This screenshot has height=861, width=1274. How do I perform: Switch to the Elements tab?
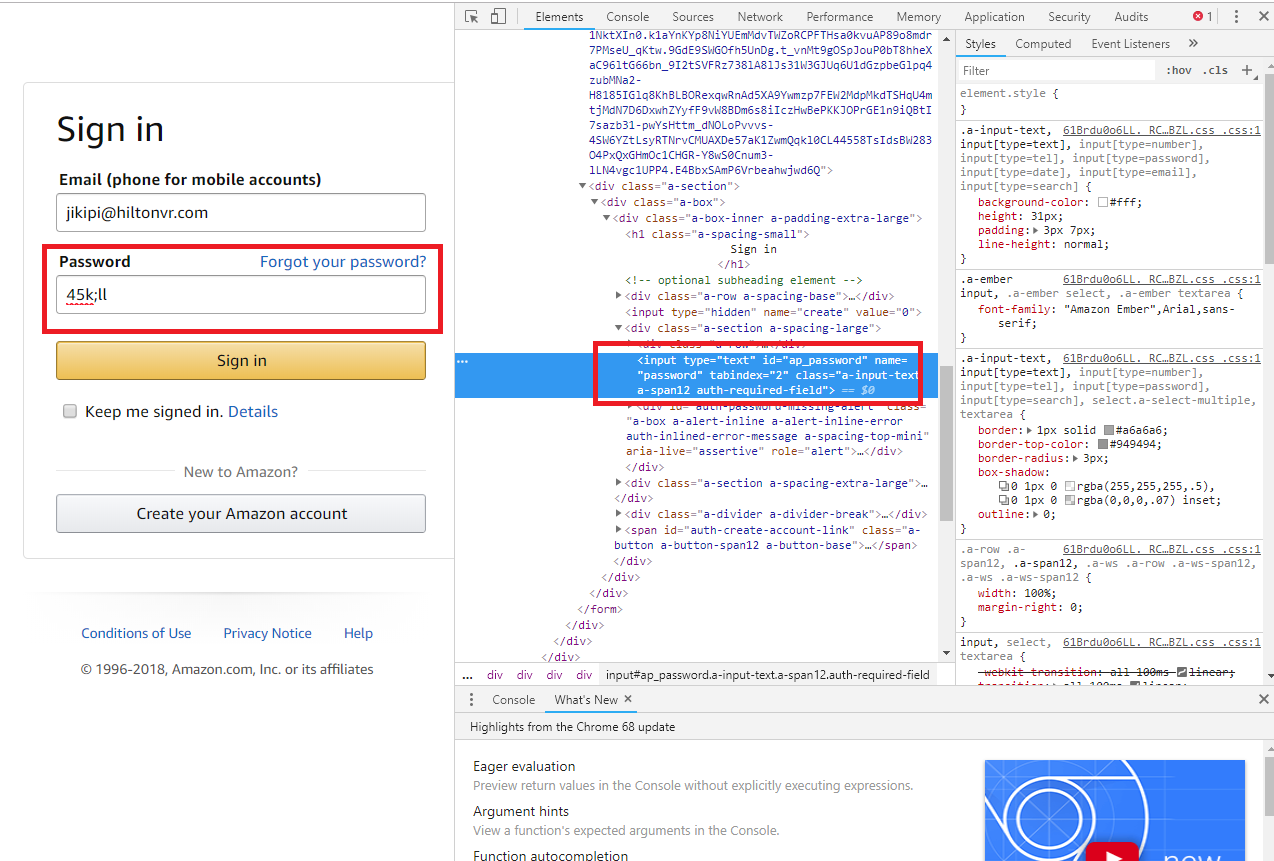click(x=559, y=16)
